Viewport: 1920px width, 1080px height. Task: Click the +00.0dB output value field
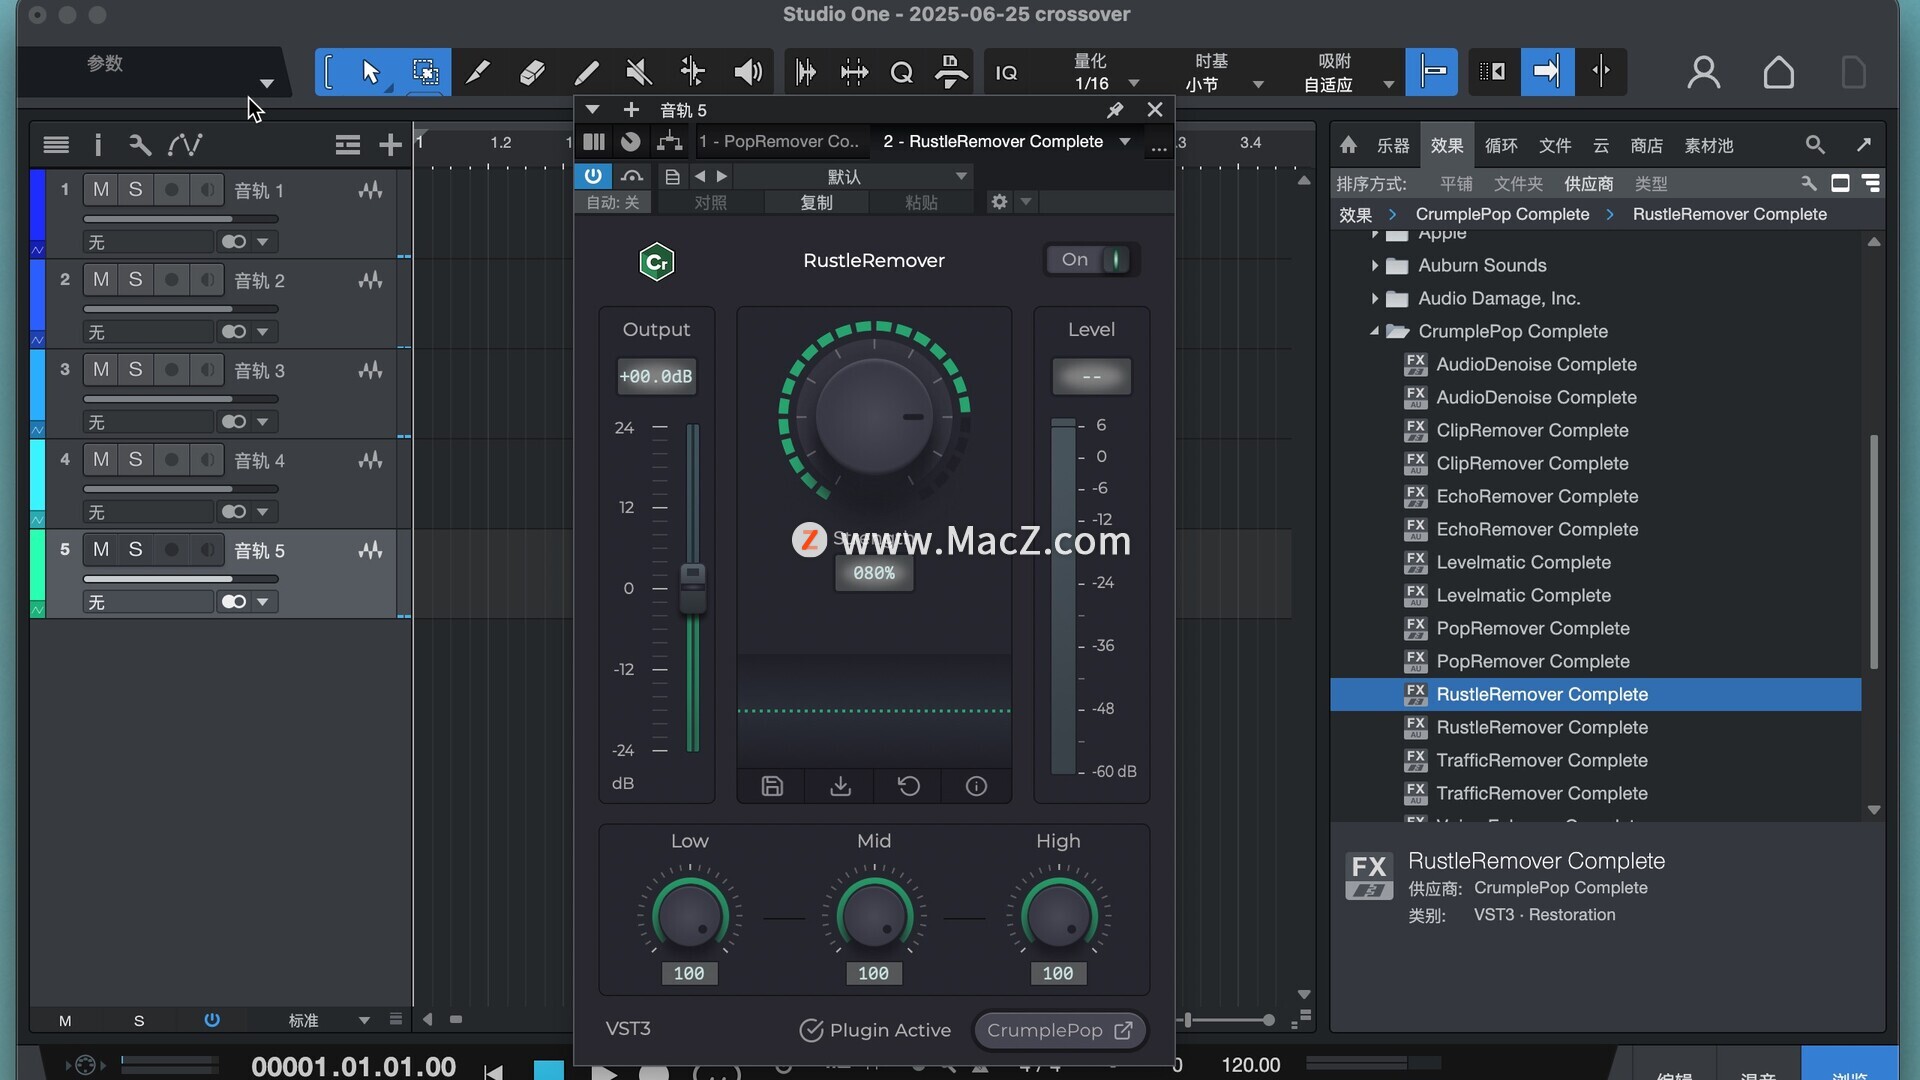point(656,377)
